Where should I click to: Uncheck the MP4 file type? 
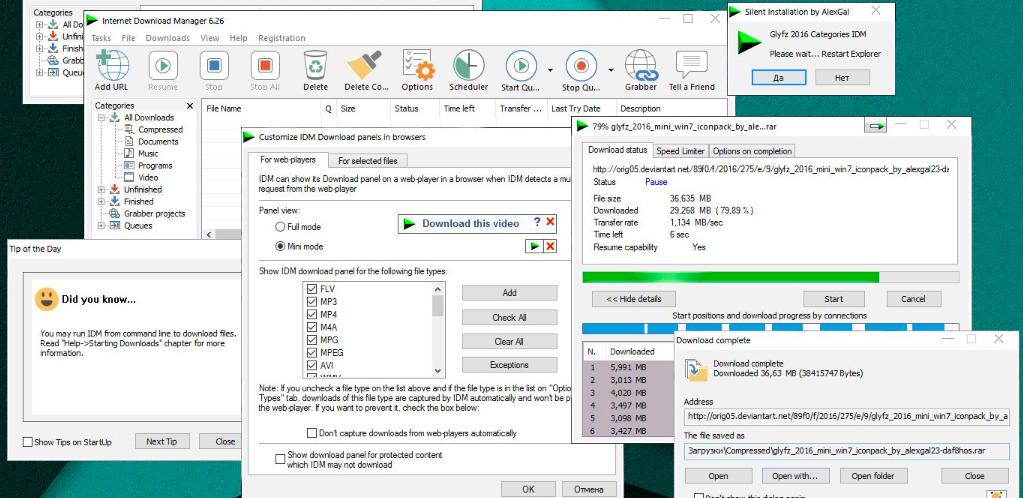[311, 314]
